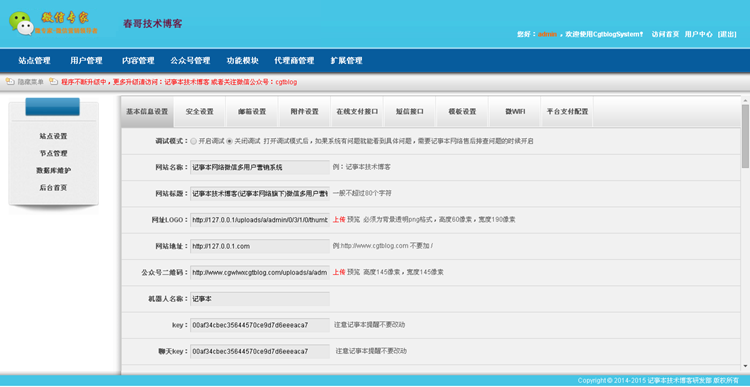Click the 网站名称 input field
Screen dimensions: 750x387
click(x=260, y=167)
